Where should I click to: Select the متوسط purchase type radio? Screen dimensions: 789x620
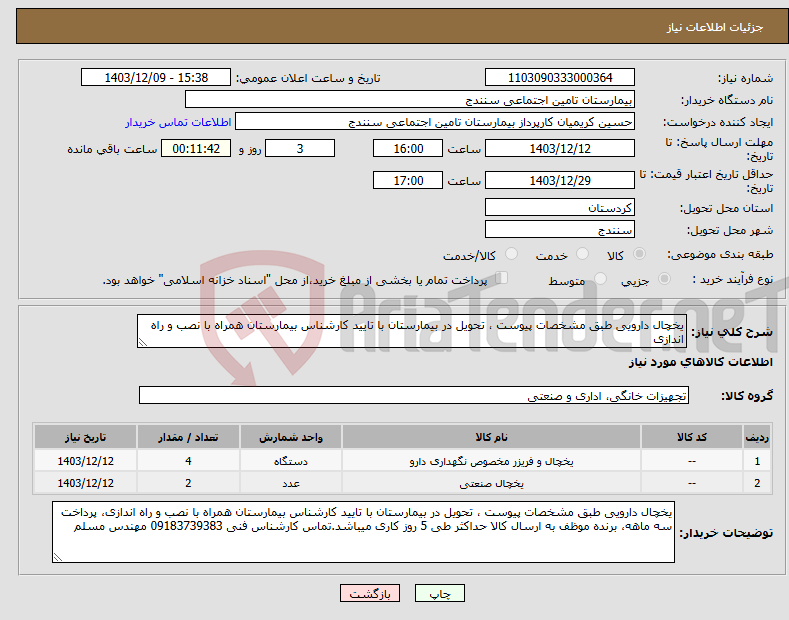click(600, 278)
